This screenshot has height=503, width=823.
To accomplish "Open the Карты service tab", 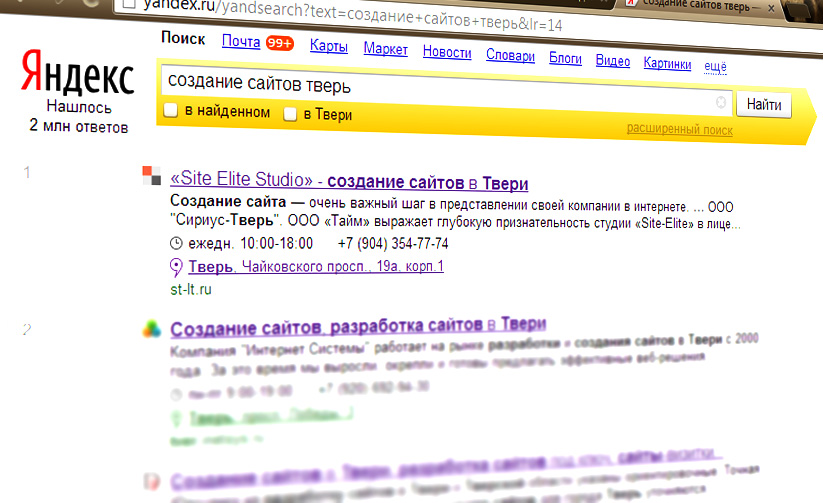I will point(328,45).
